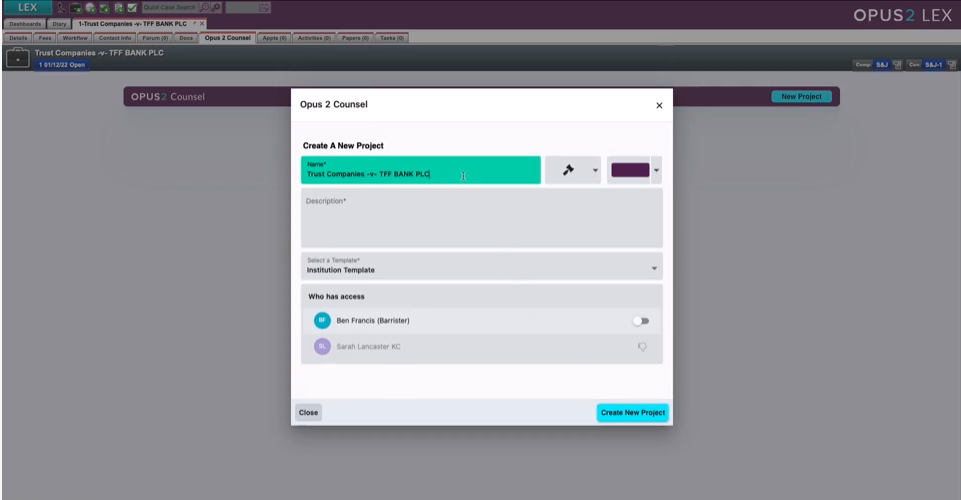Screen dimensions: 961x500
Task: Click Ben Francis (Barrister) name
Action: pyautogui.click(x=373, y=320)
